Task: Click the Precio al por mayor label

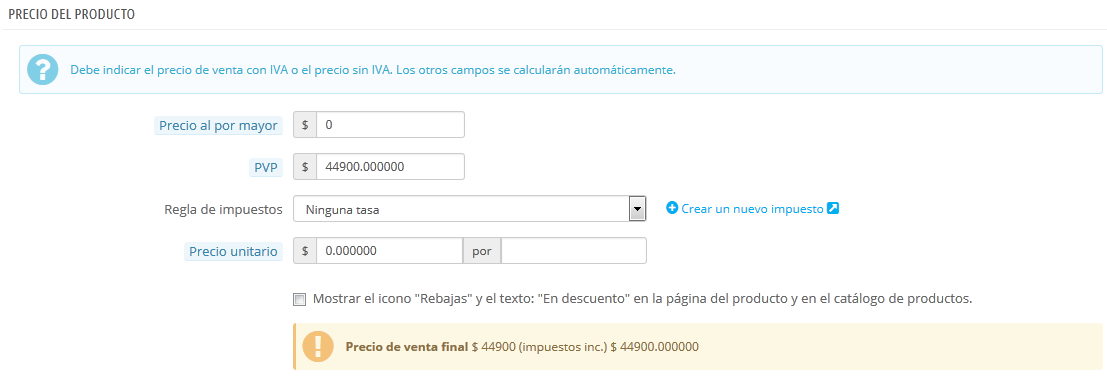Action: (x=218, y=126)
